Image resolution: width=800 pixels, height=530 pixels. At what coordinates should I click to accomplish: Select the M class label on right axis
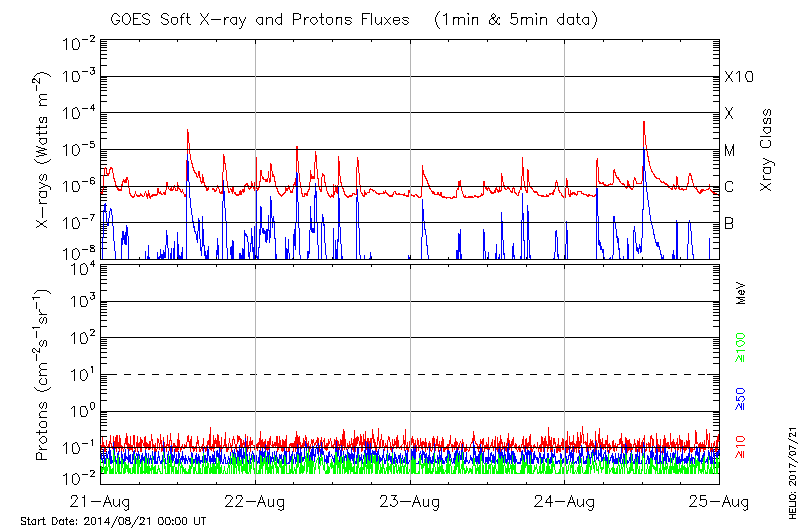click(730, 151)
